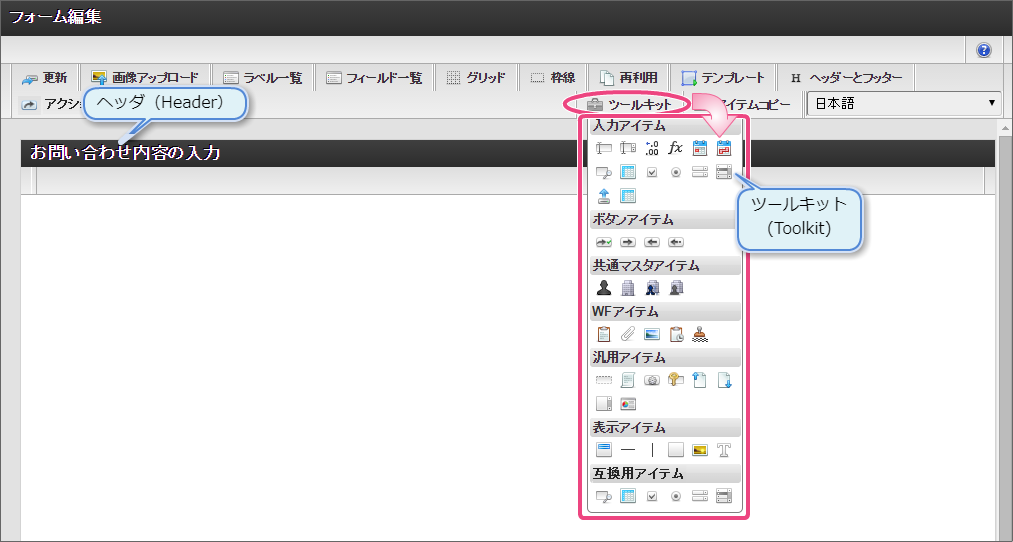Select the clipboard icon in WFアイテム
The width and height of the screenshot is (1013, 542).
[603, 334]
